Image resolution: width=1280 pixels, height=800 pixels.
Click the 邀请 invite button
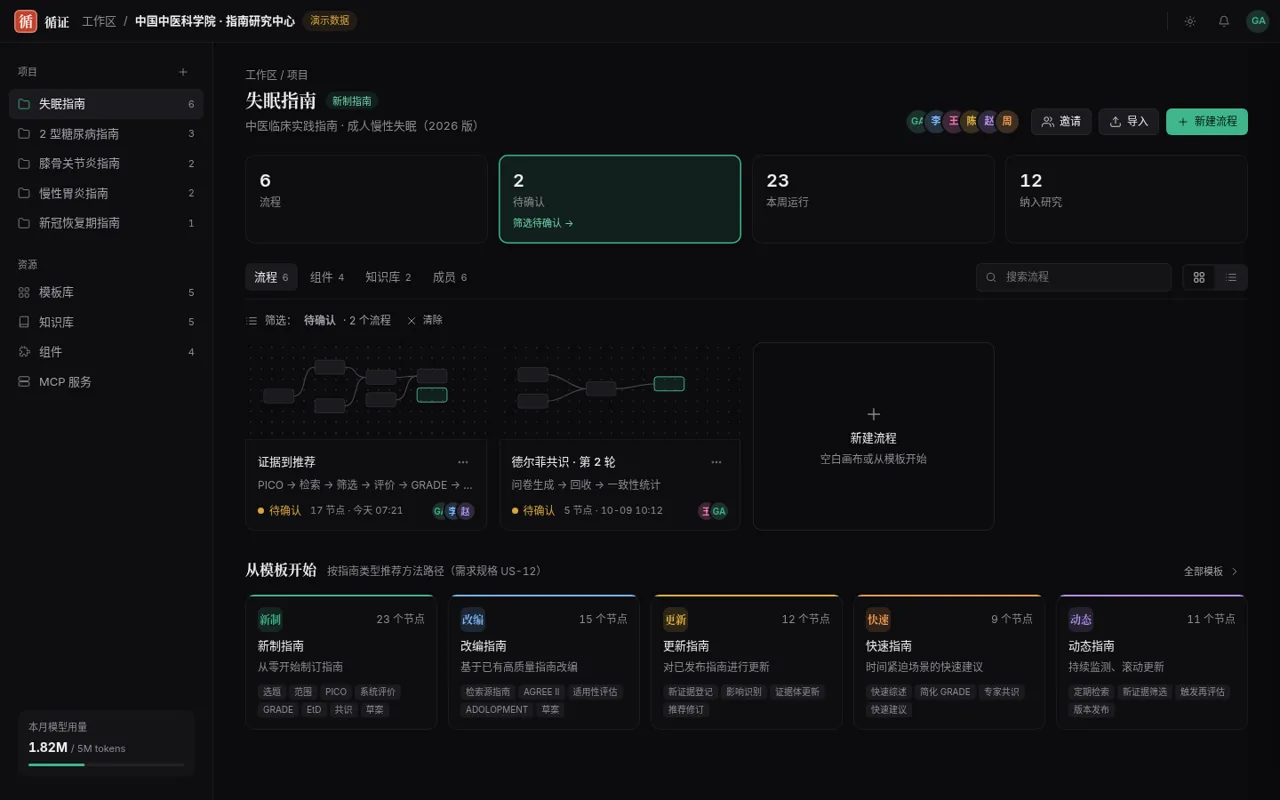point(1061,121)
